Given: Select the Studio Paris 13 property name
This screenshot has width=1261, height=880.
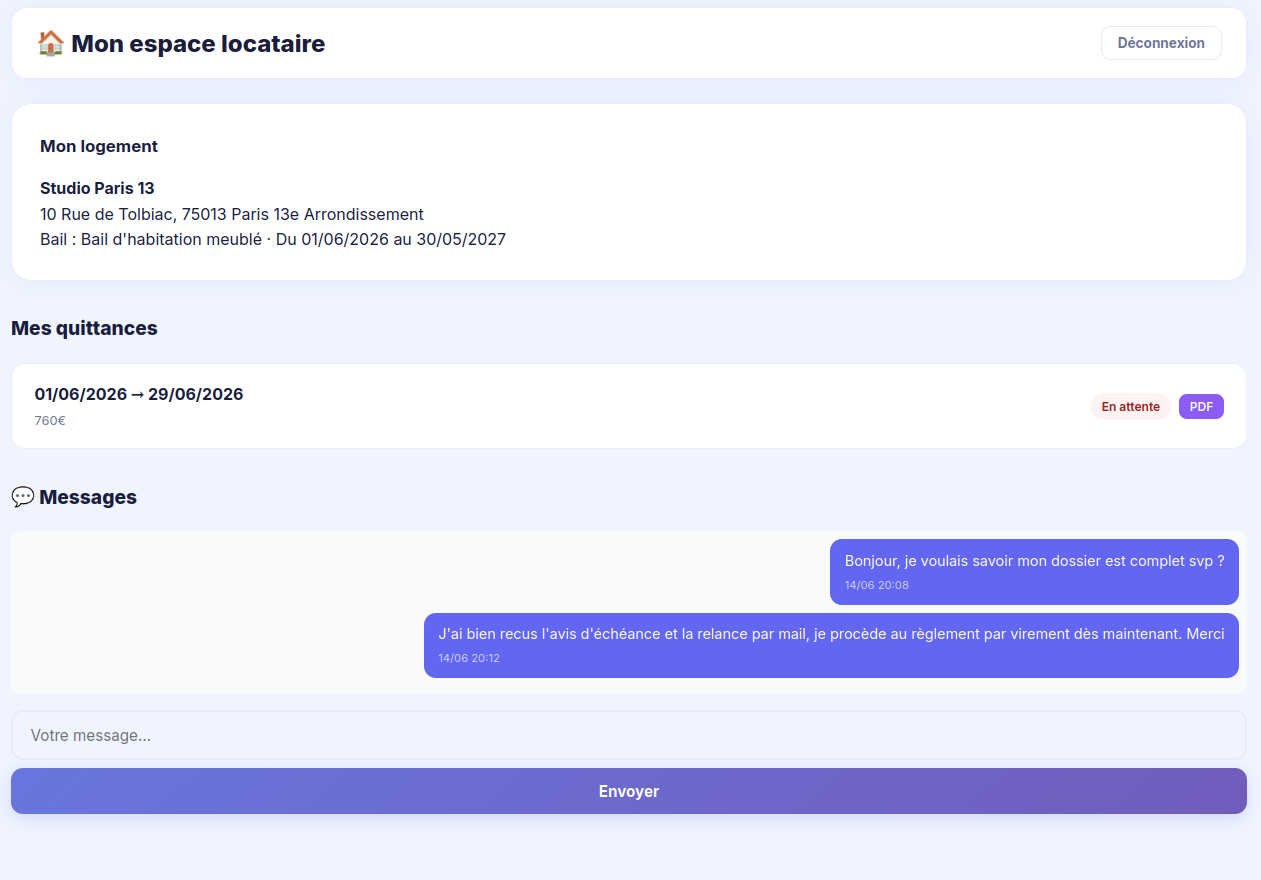Looking at the screenshot, I should [x=97, y=188].
